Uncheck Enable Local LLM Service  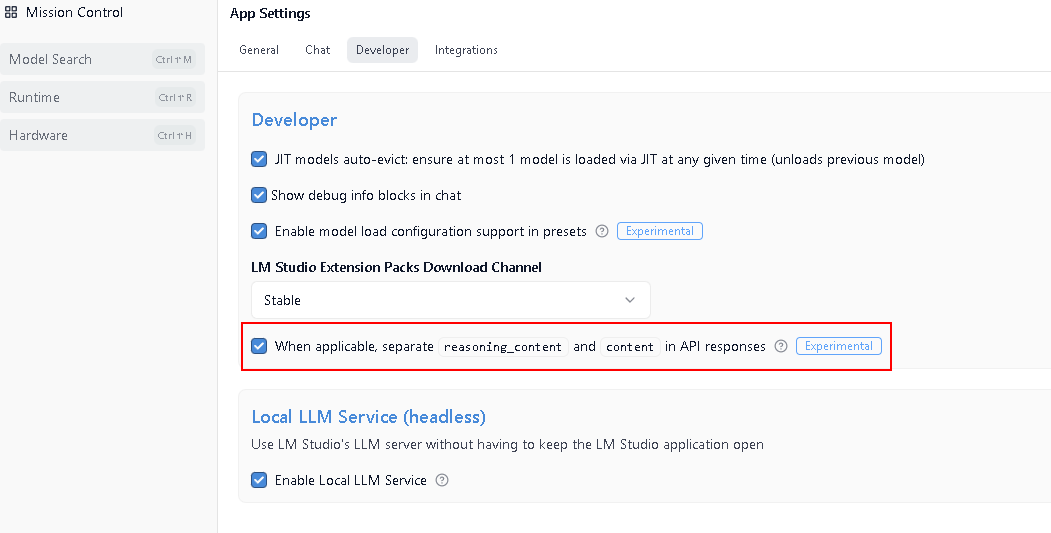pos(259,480)
